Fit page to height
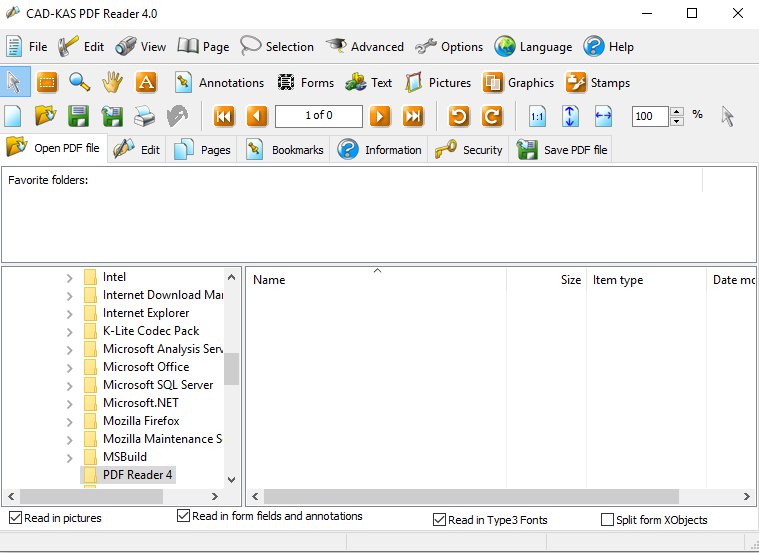This screenshot has height=553, width=759. (570, 116)
